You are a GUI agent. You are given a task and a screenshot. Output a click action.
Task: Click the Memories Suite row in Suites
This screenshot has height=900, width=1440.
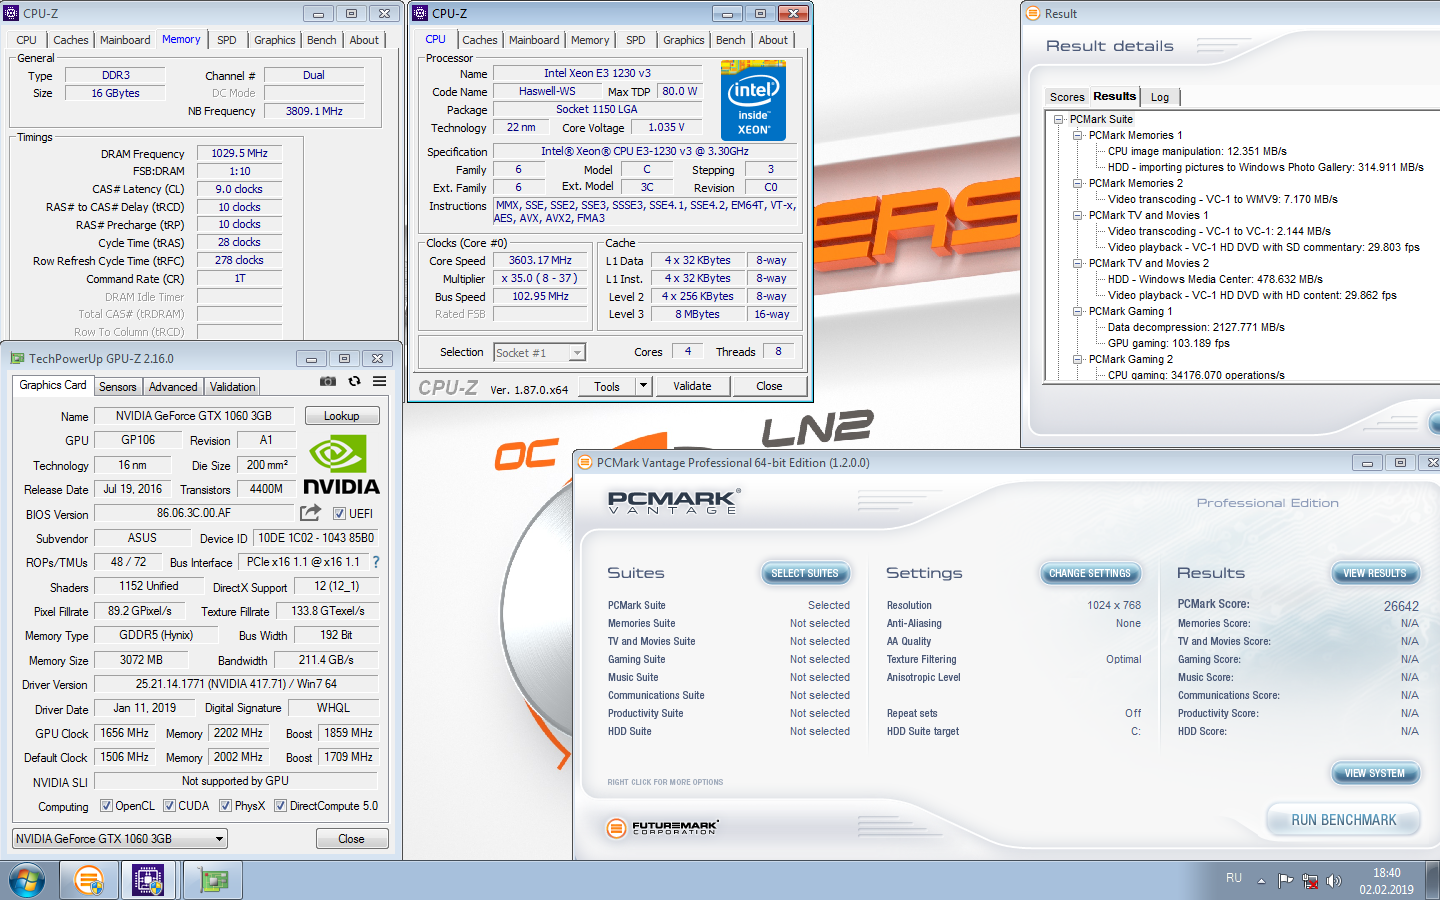tap(729, 623)
